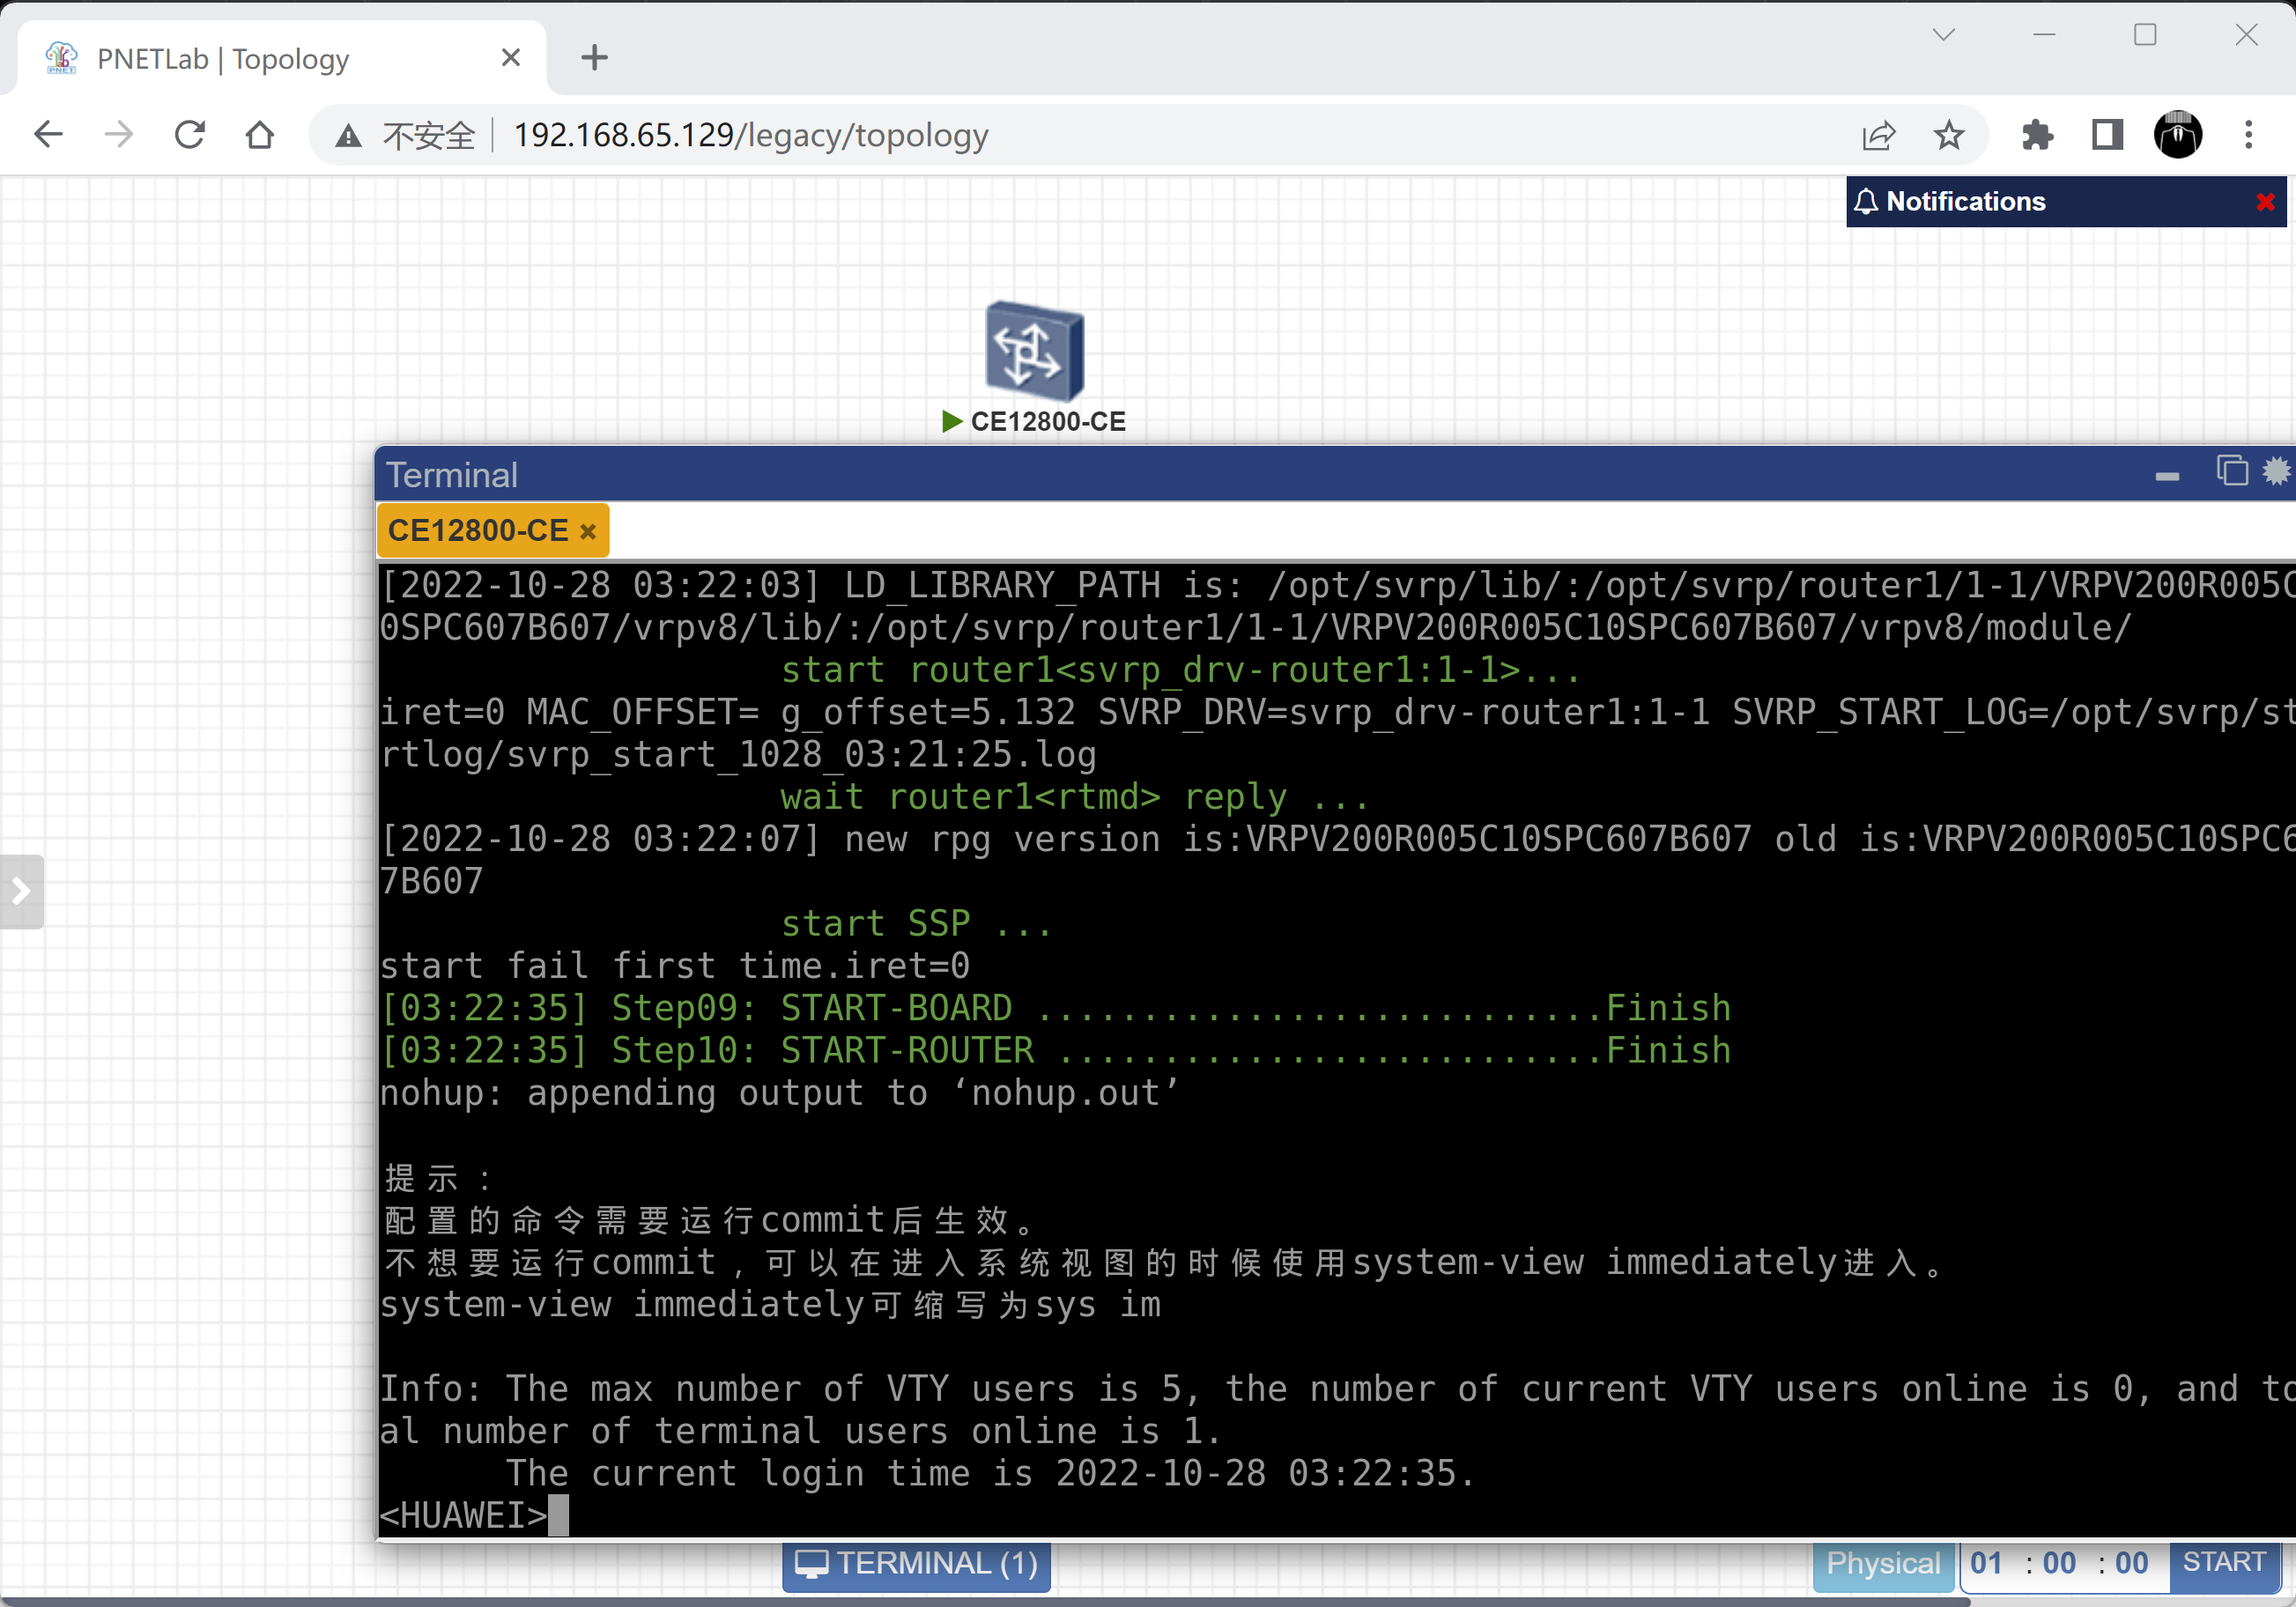Select the PNETLab | Topology browser tab
The image size is (2296, 1607).
pyautogui.click(x=281, y=59)
